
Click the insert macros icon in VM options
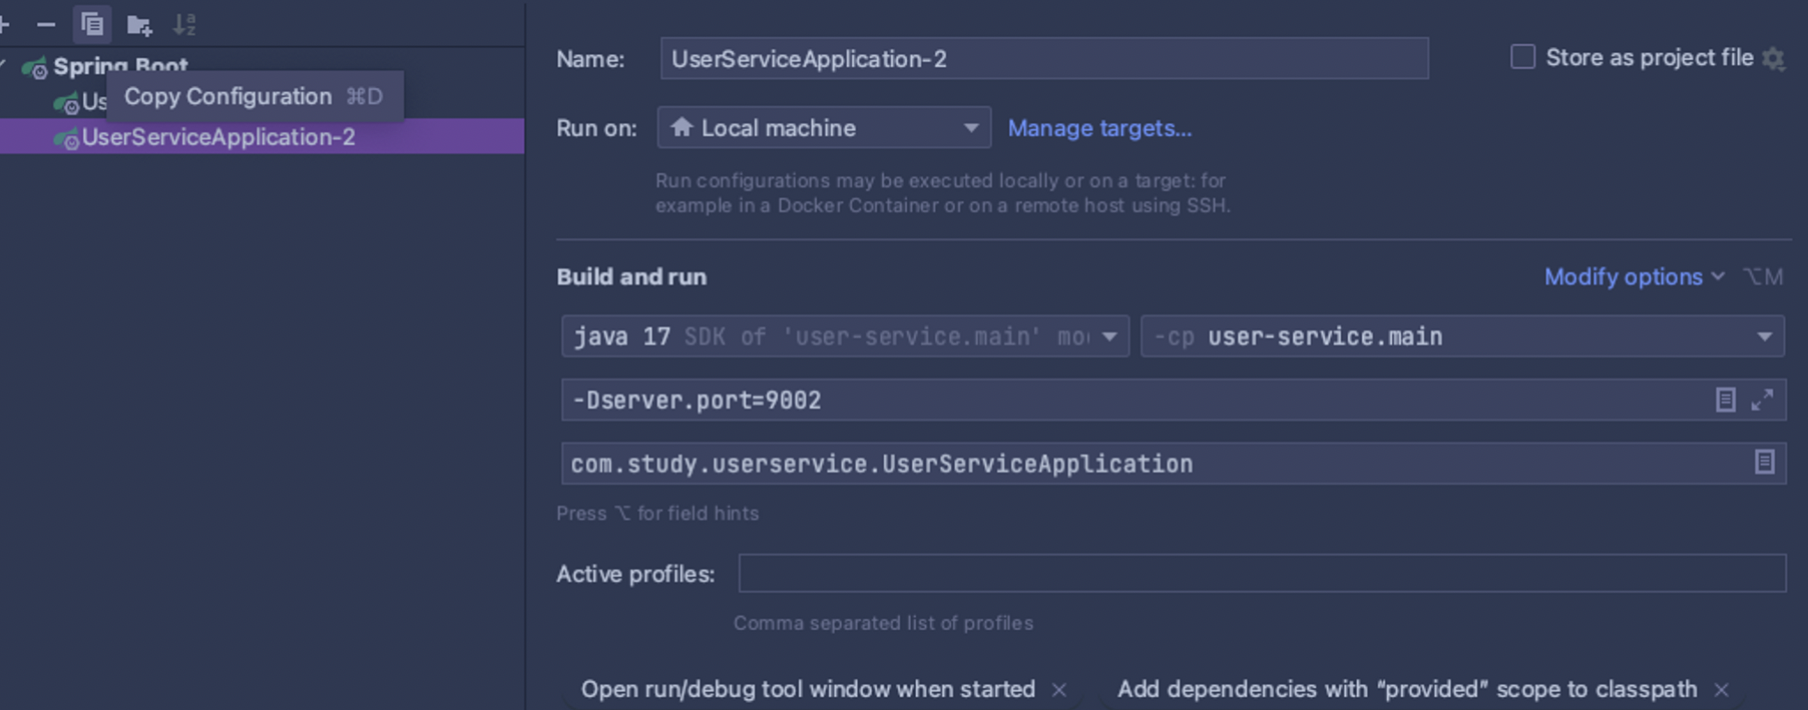point(1725,400)
